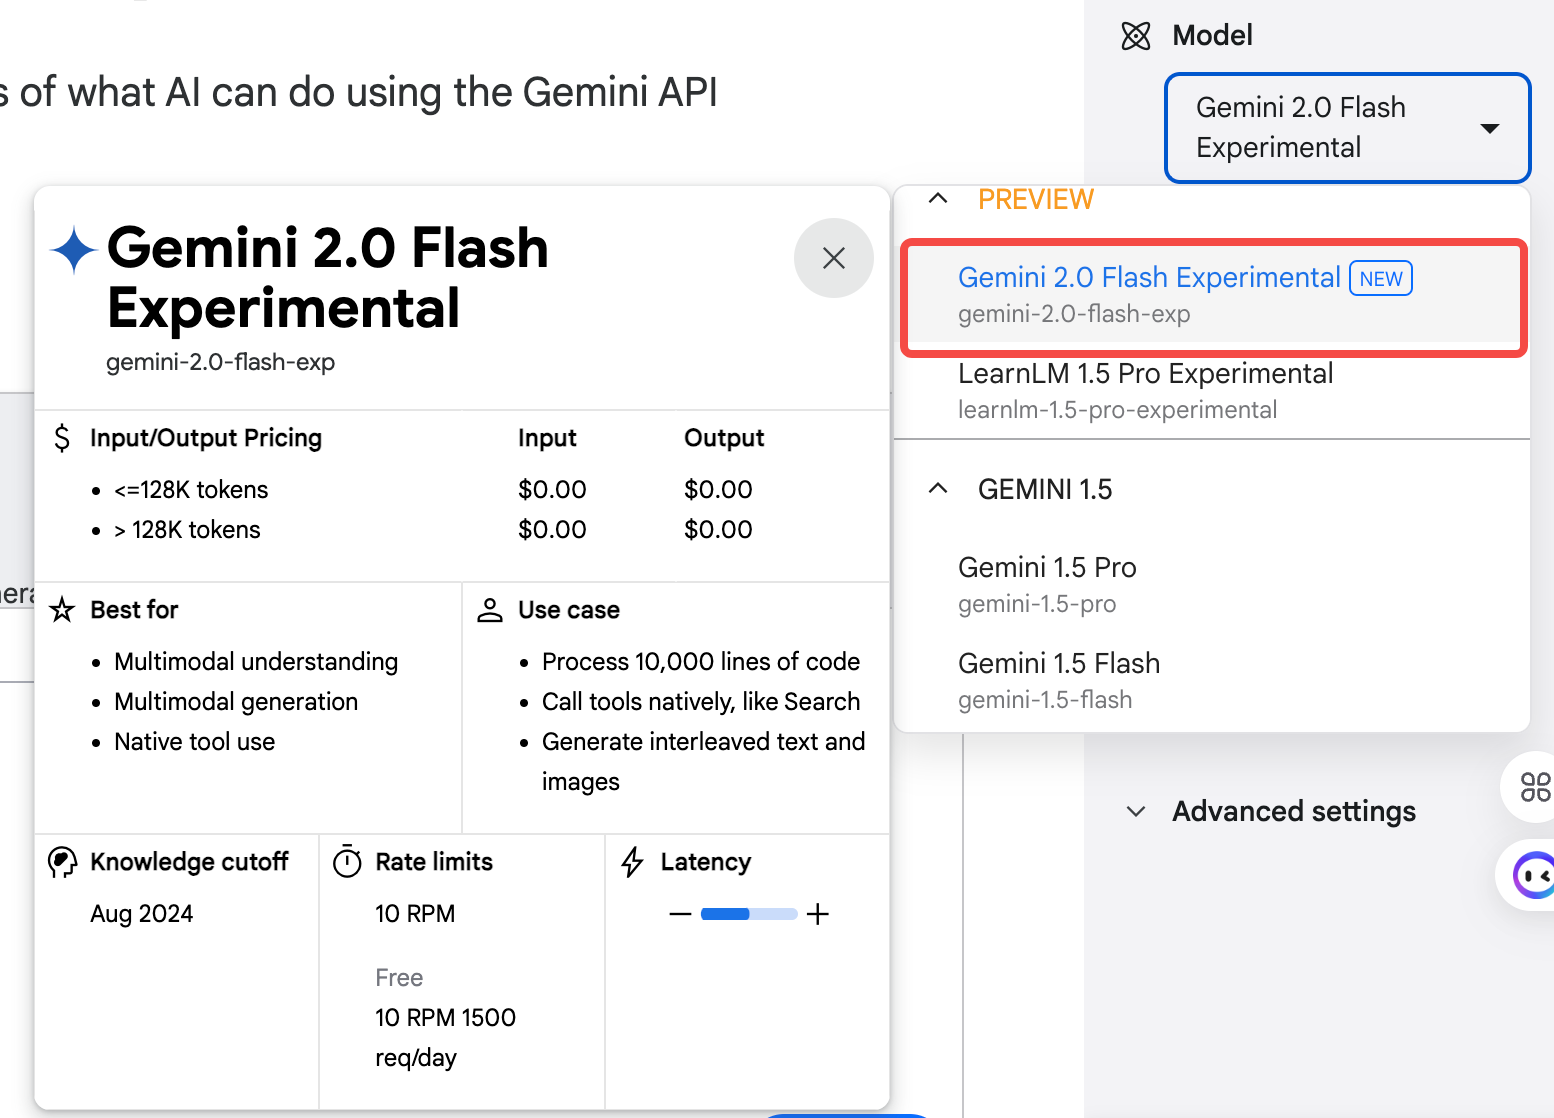Click 'Call tools natively, like Search' bullet
Viewport: 1554px width, 1118px height.
click(701, 702)
